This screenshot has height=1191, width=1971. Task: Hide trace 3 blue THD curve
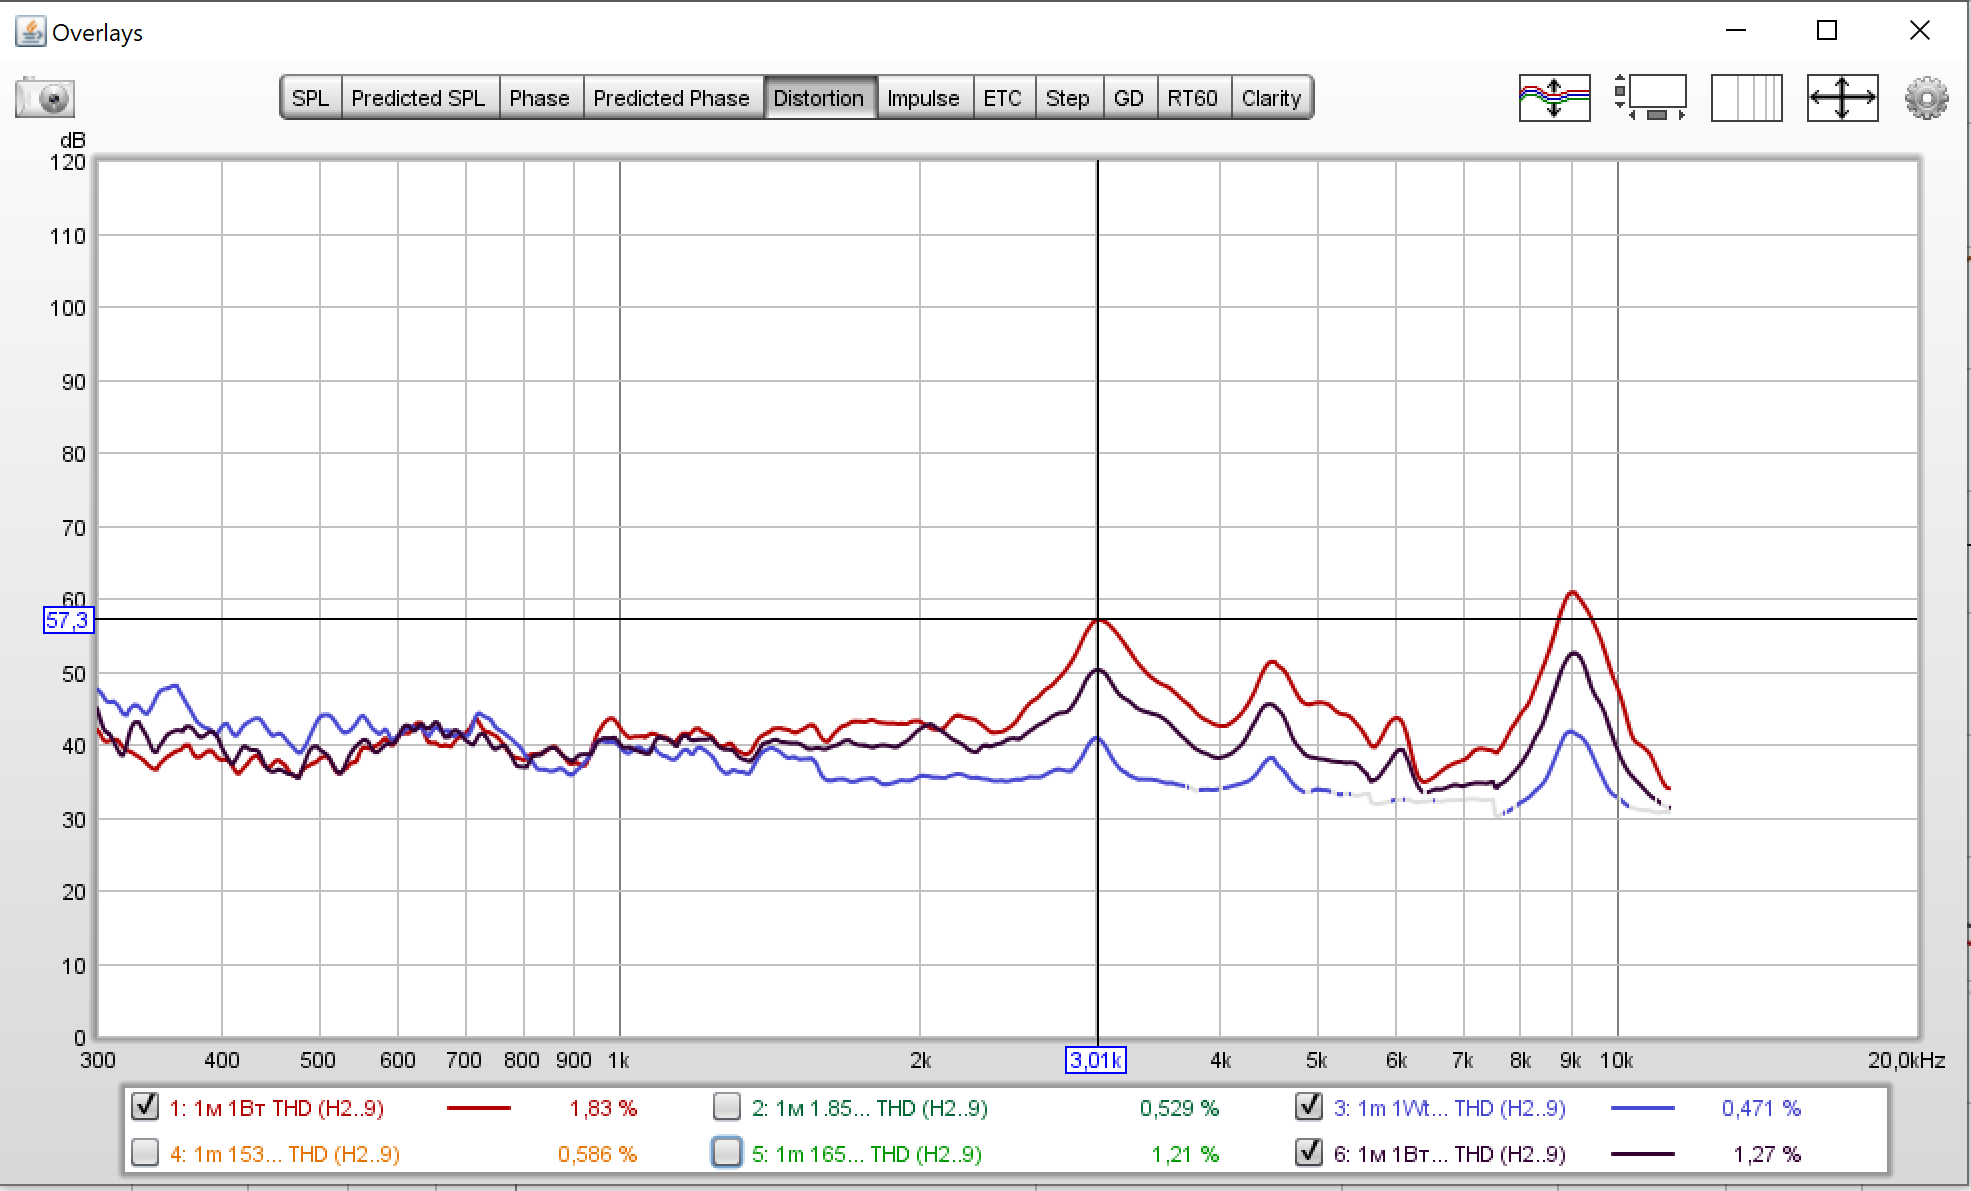pos(1308,1106)
